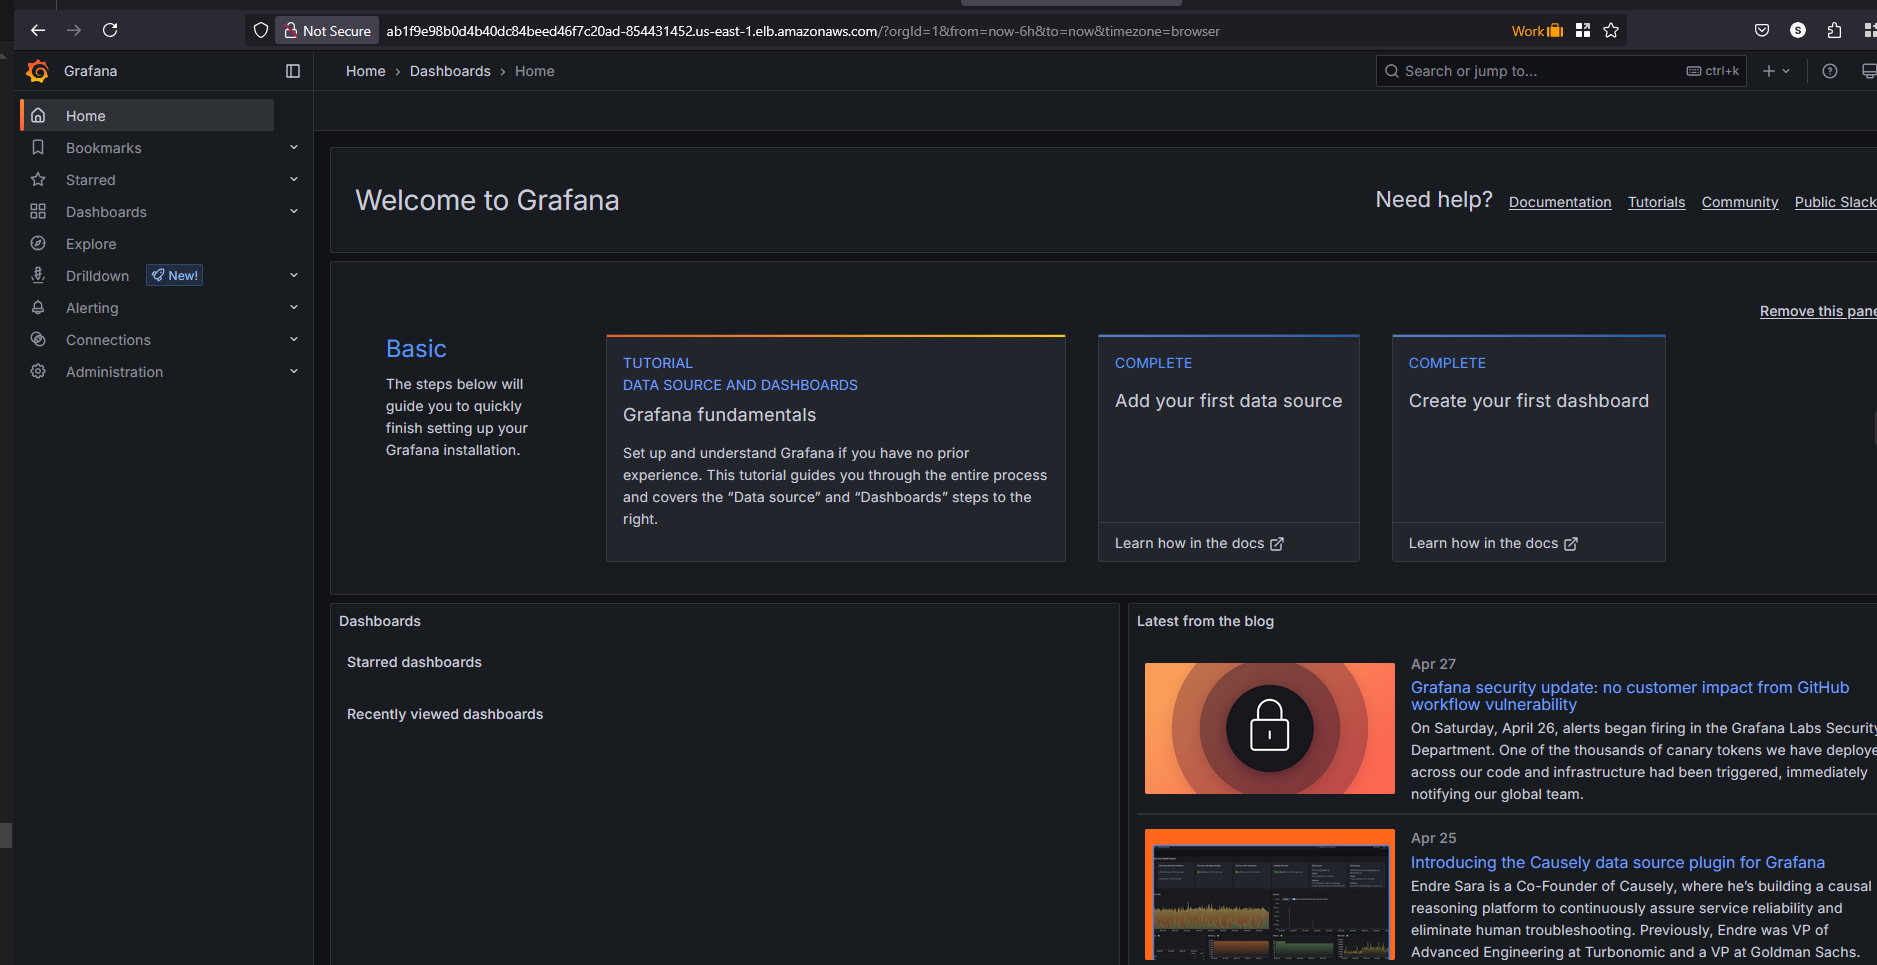The width and height of the screenshot is (1877, 965).
Task: Open the Public Slack link
Action: (1835, 202)
